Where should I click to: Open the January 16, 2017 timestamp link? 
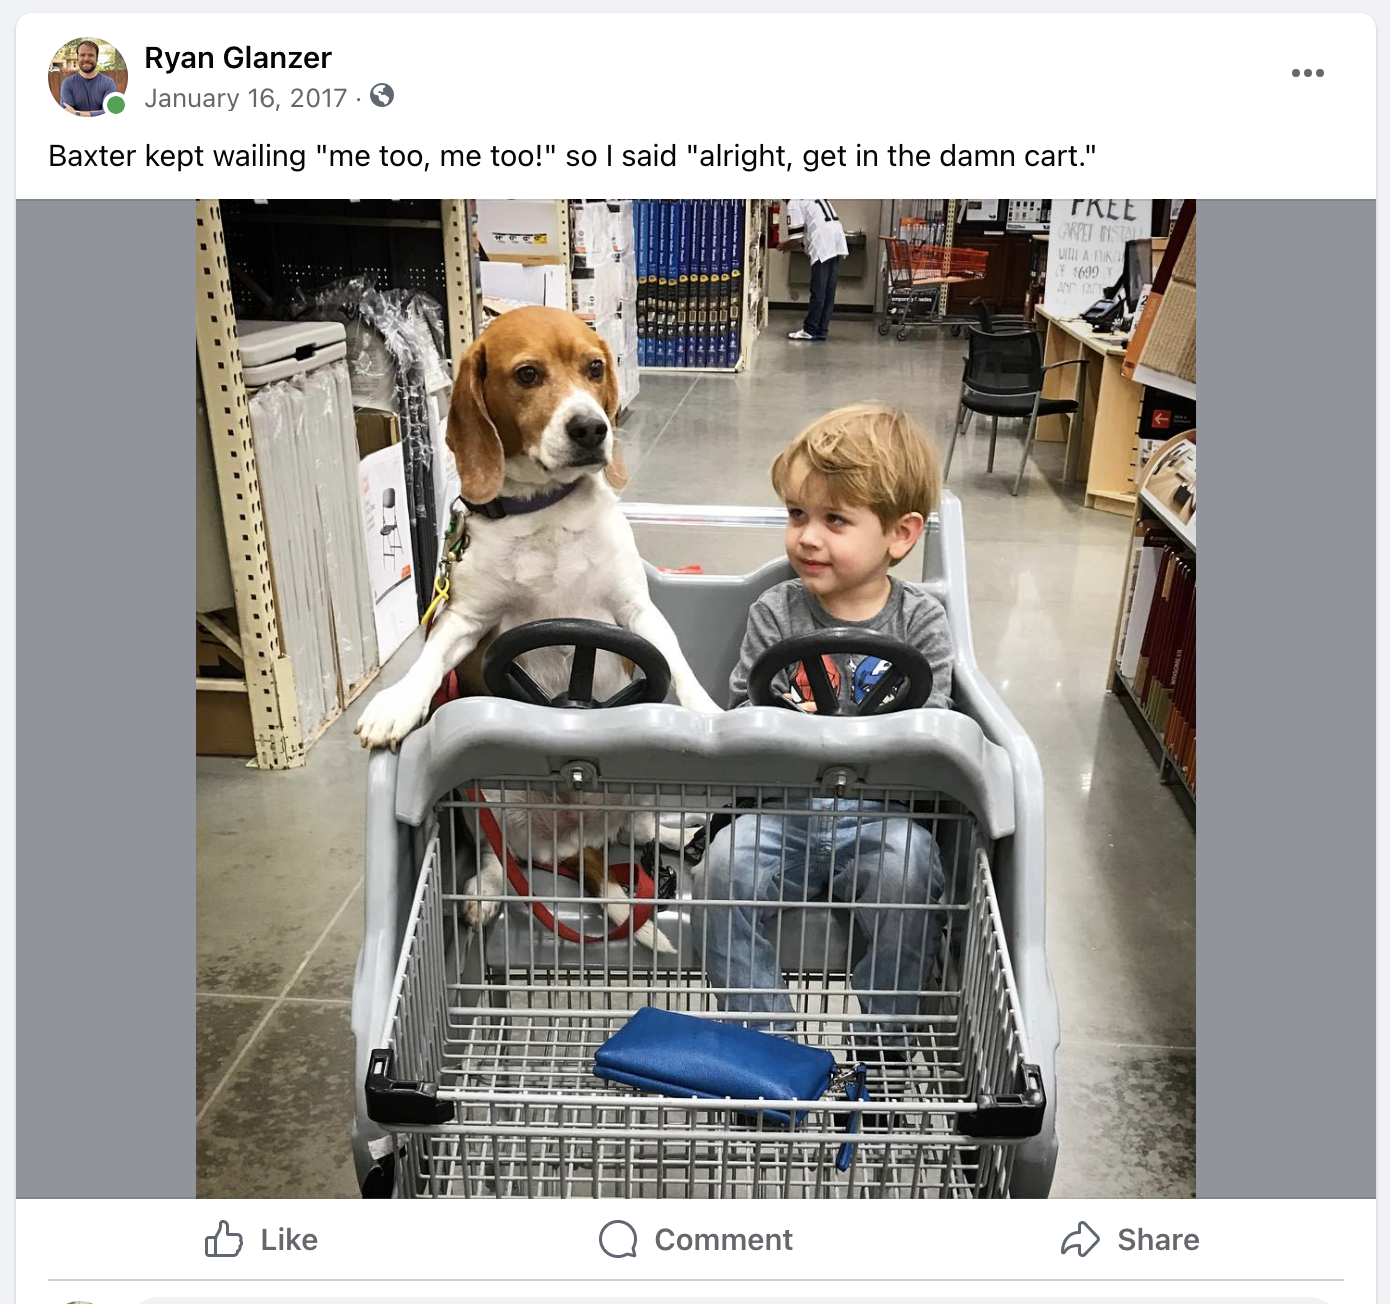pyautogui.click(x=245, y=98)
